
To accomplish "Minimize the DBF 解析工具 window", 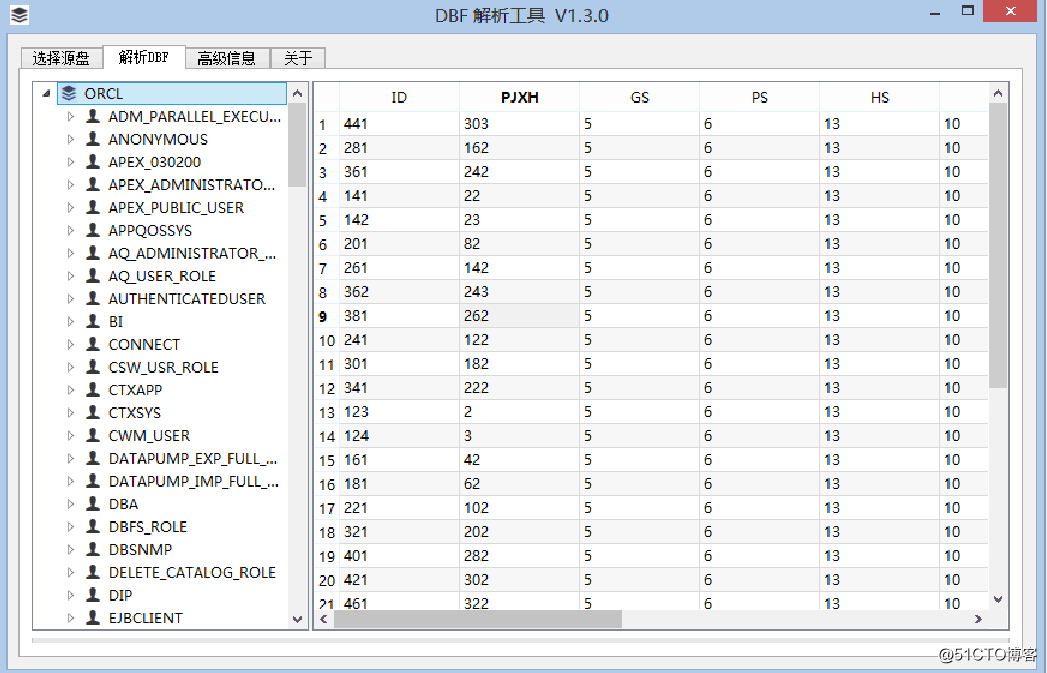I will [935, 12].
